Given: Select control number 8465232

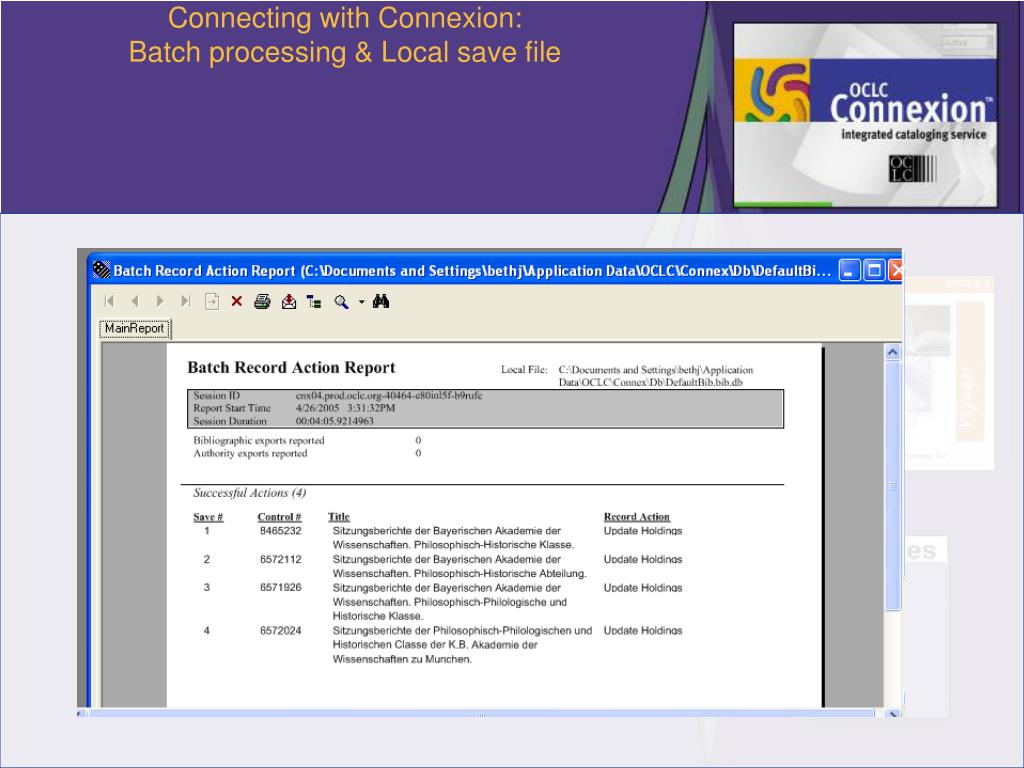Looking at the screenshot, I should tap(281, 531).
